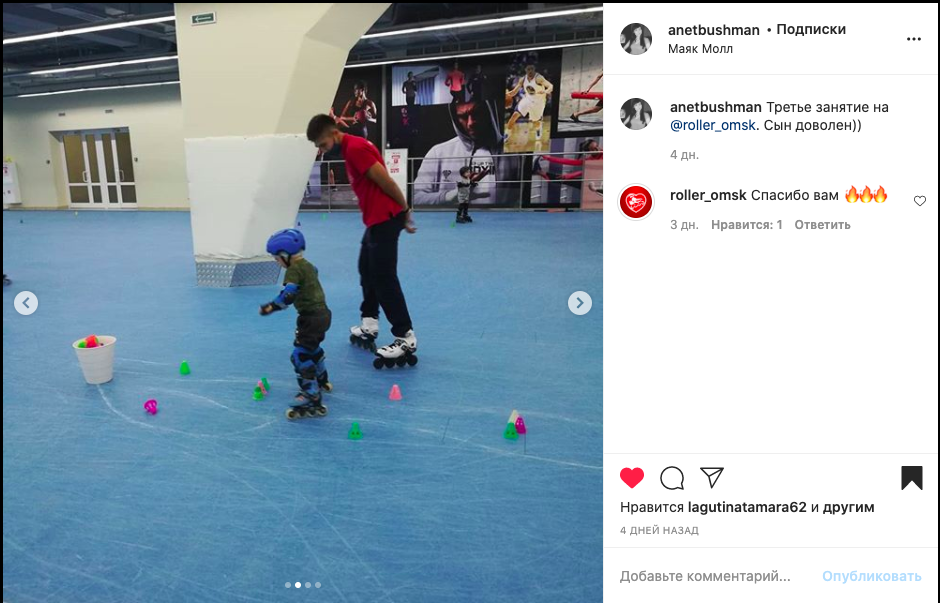Share post via paper plane icon
This screenshot has height=603, width=940.
pos(712,477)
